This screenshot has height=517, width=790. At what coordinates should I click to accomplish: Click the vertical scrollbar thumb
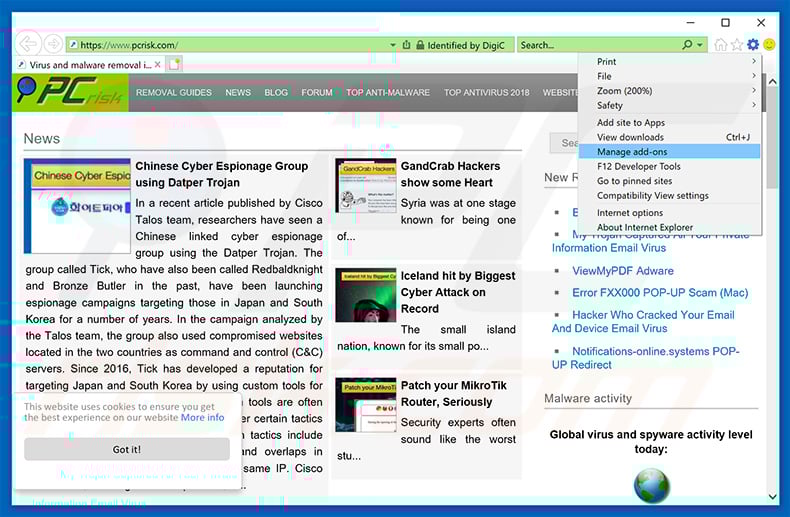[772, 139]
